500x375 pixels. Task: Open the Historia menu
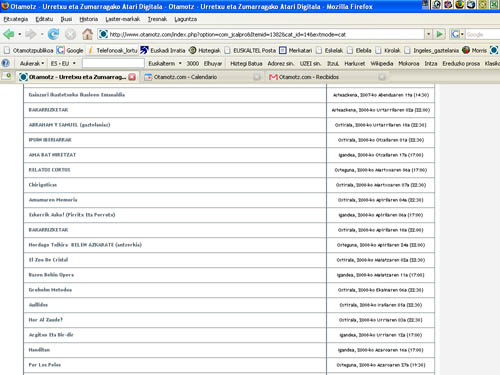[89, 19]
